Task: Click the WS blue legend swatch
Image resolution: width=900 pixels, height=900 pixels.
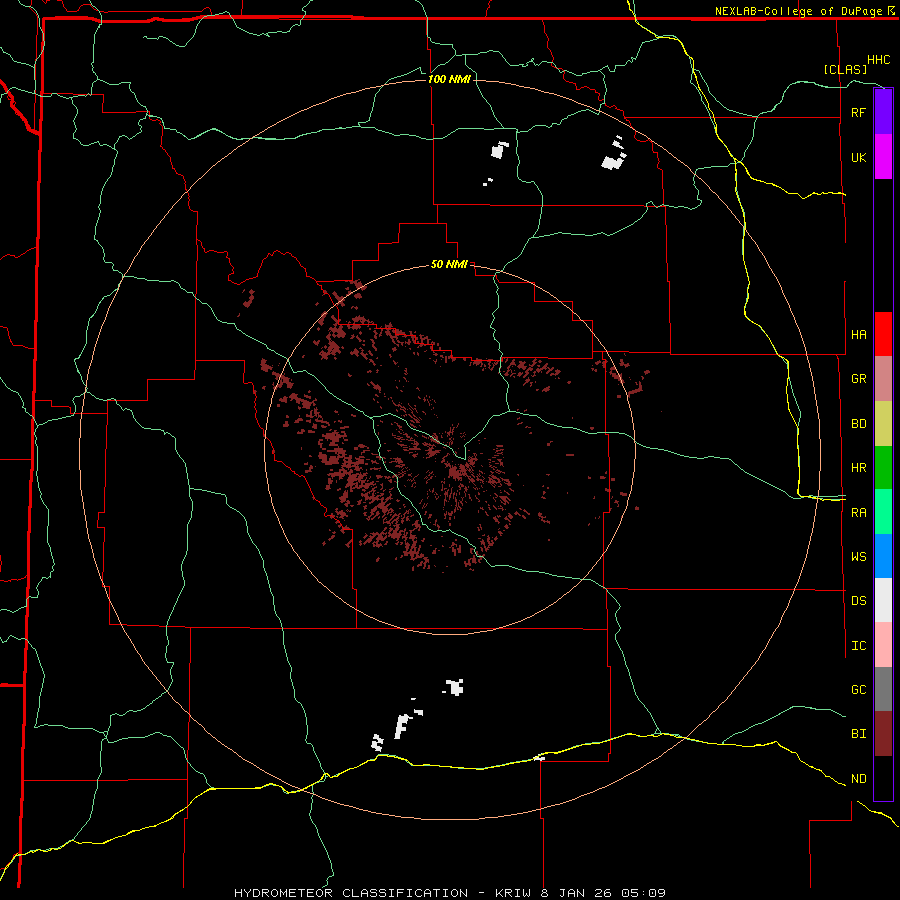Action: pyautogui.click(x=883, y=556)
